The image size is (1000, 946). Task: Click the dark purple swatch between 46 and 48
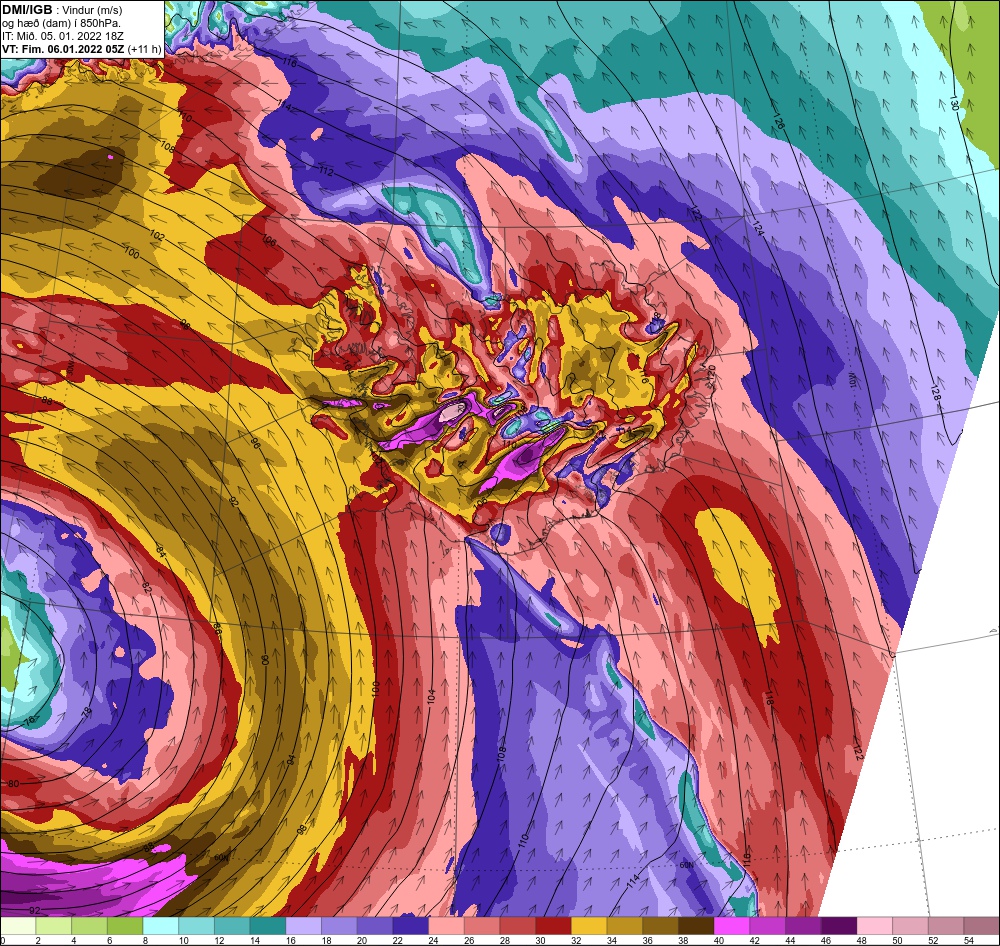[839, 926]
